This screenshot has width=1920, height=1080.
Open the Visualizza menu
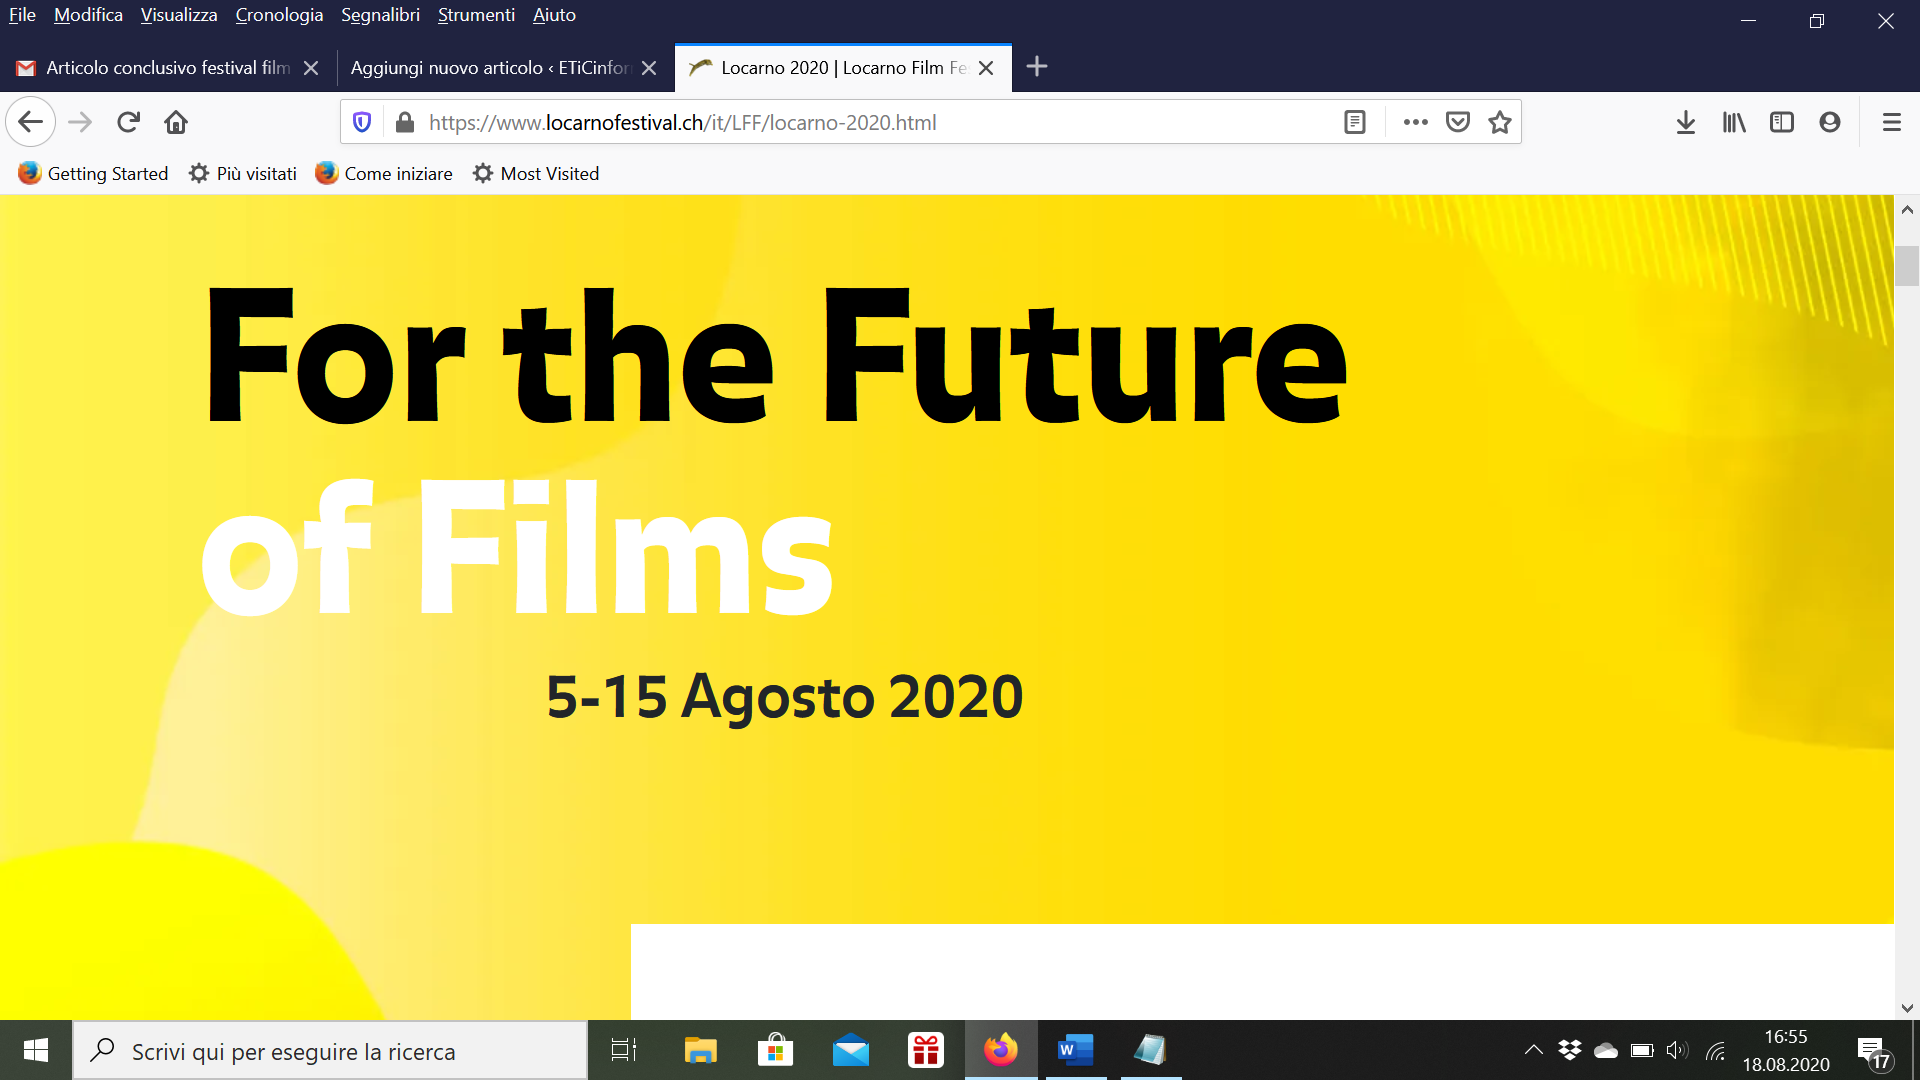179,15
